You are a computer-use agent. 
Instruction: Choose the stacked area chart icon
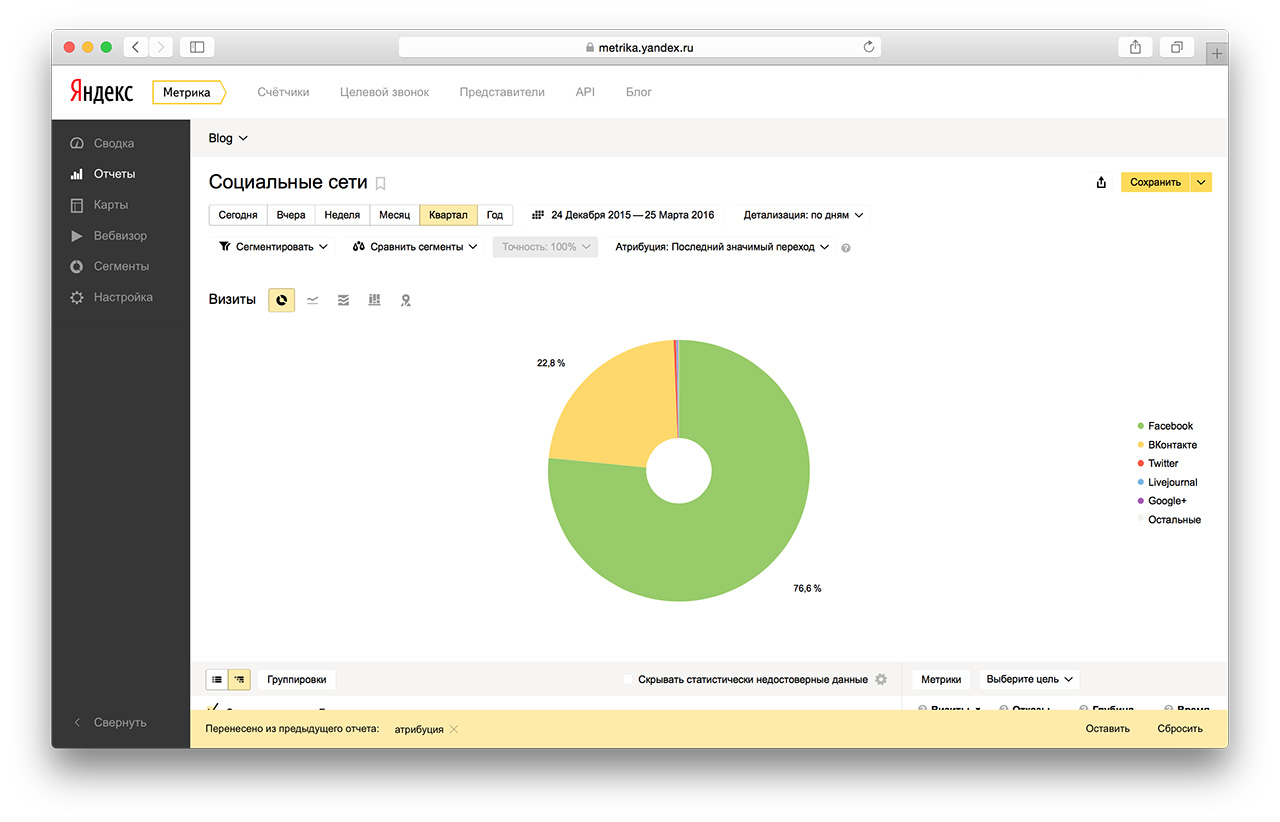coord(344,300)
